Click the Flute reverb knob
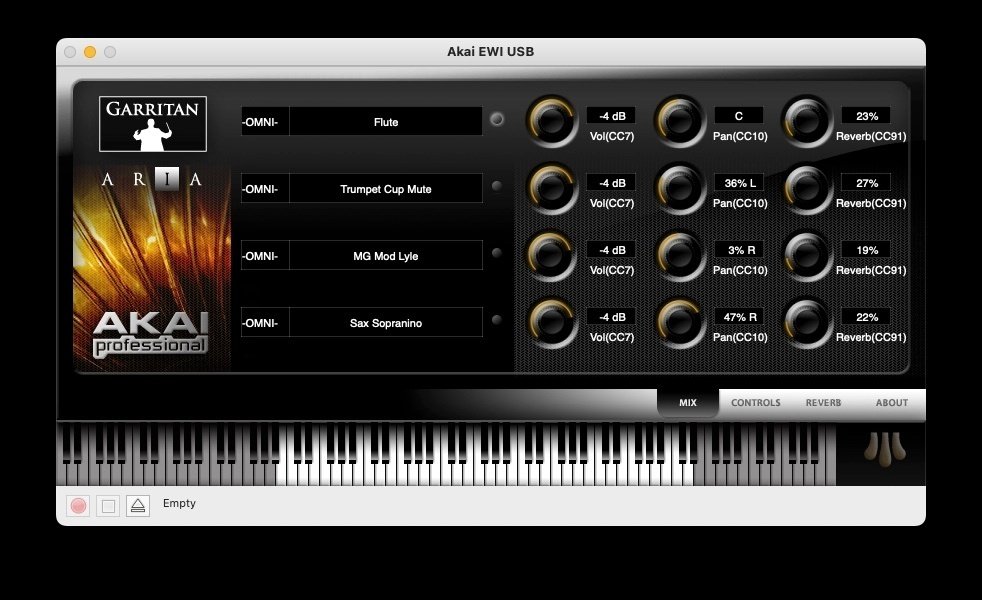The image size is (982, 600). (807, 121)
